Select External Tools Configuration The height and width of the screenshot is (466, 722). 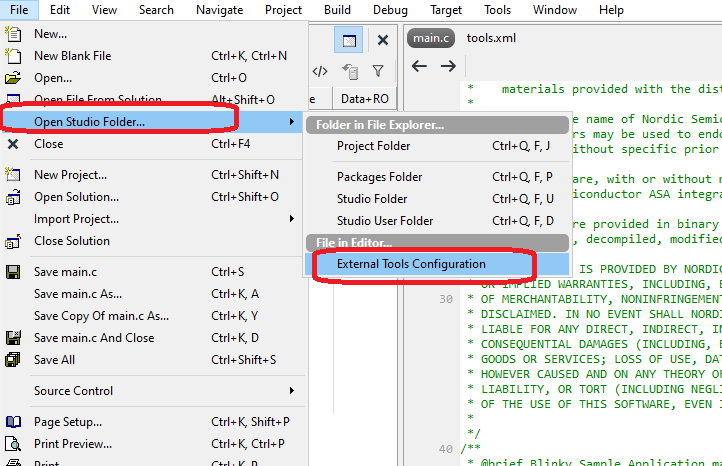pos(411,264)
